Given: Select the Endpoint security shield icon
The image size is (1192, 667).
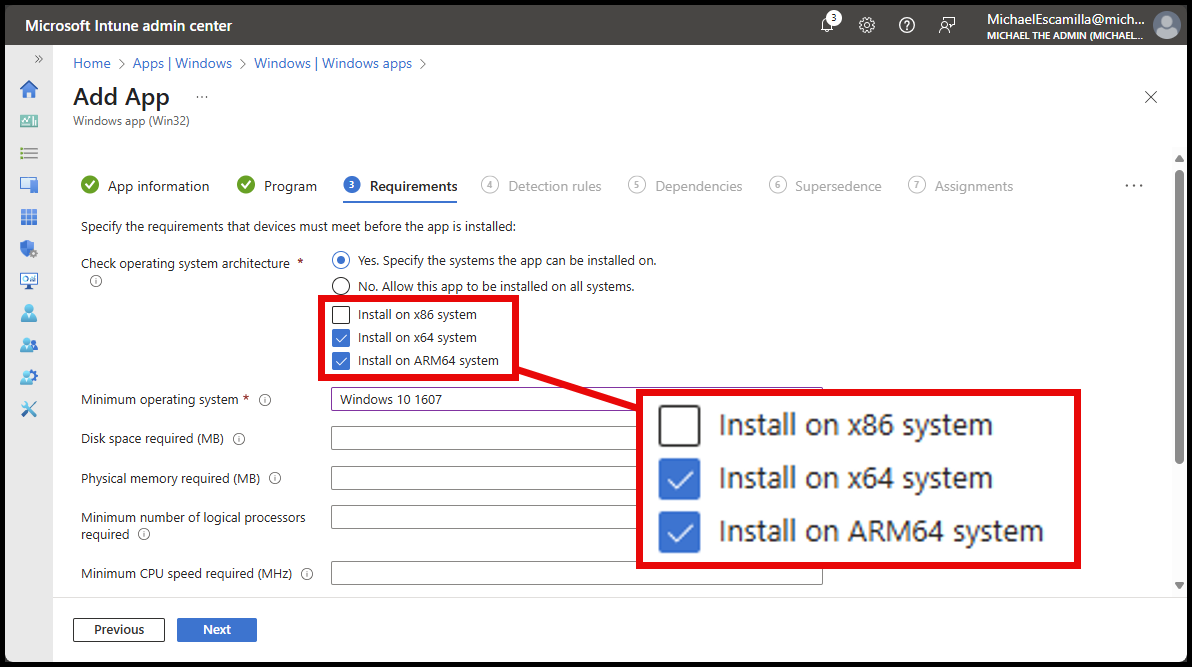Looking at the screenshot, I should click(x=28, y=248).
